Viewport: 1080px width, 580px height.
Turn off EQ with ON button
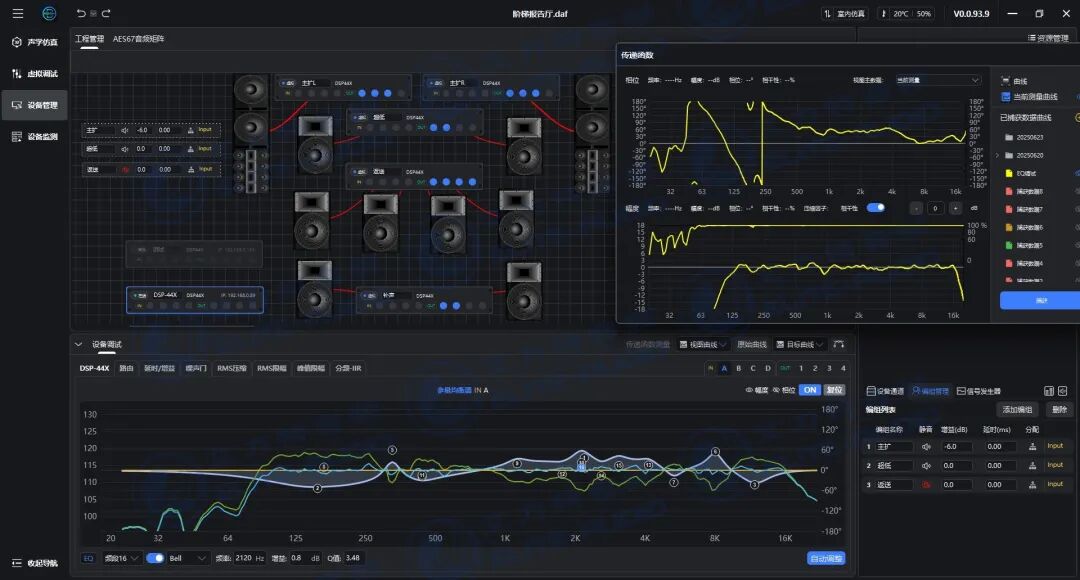(x=810, y=390)
